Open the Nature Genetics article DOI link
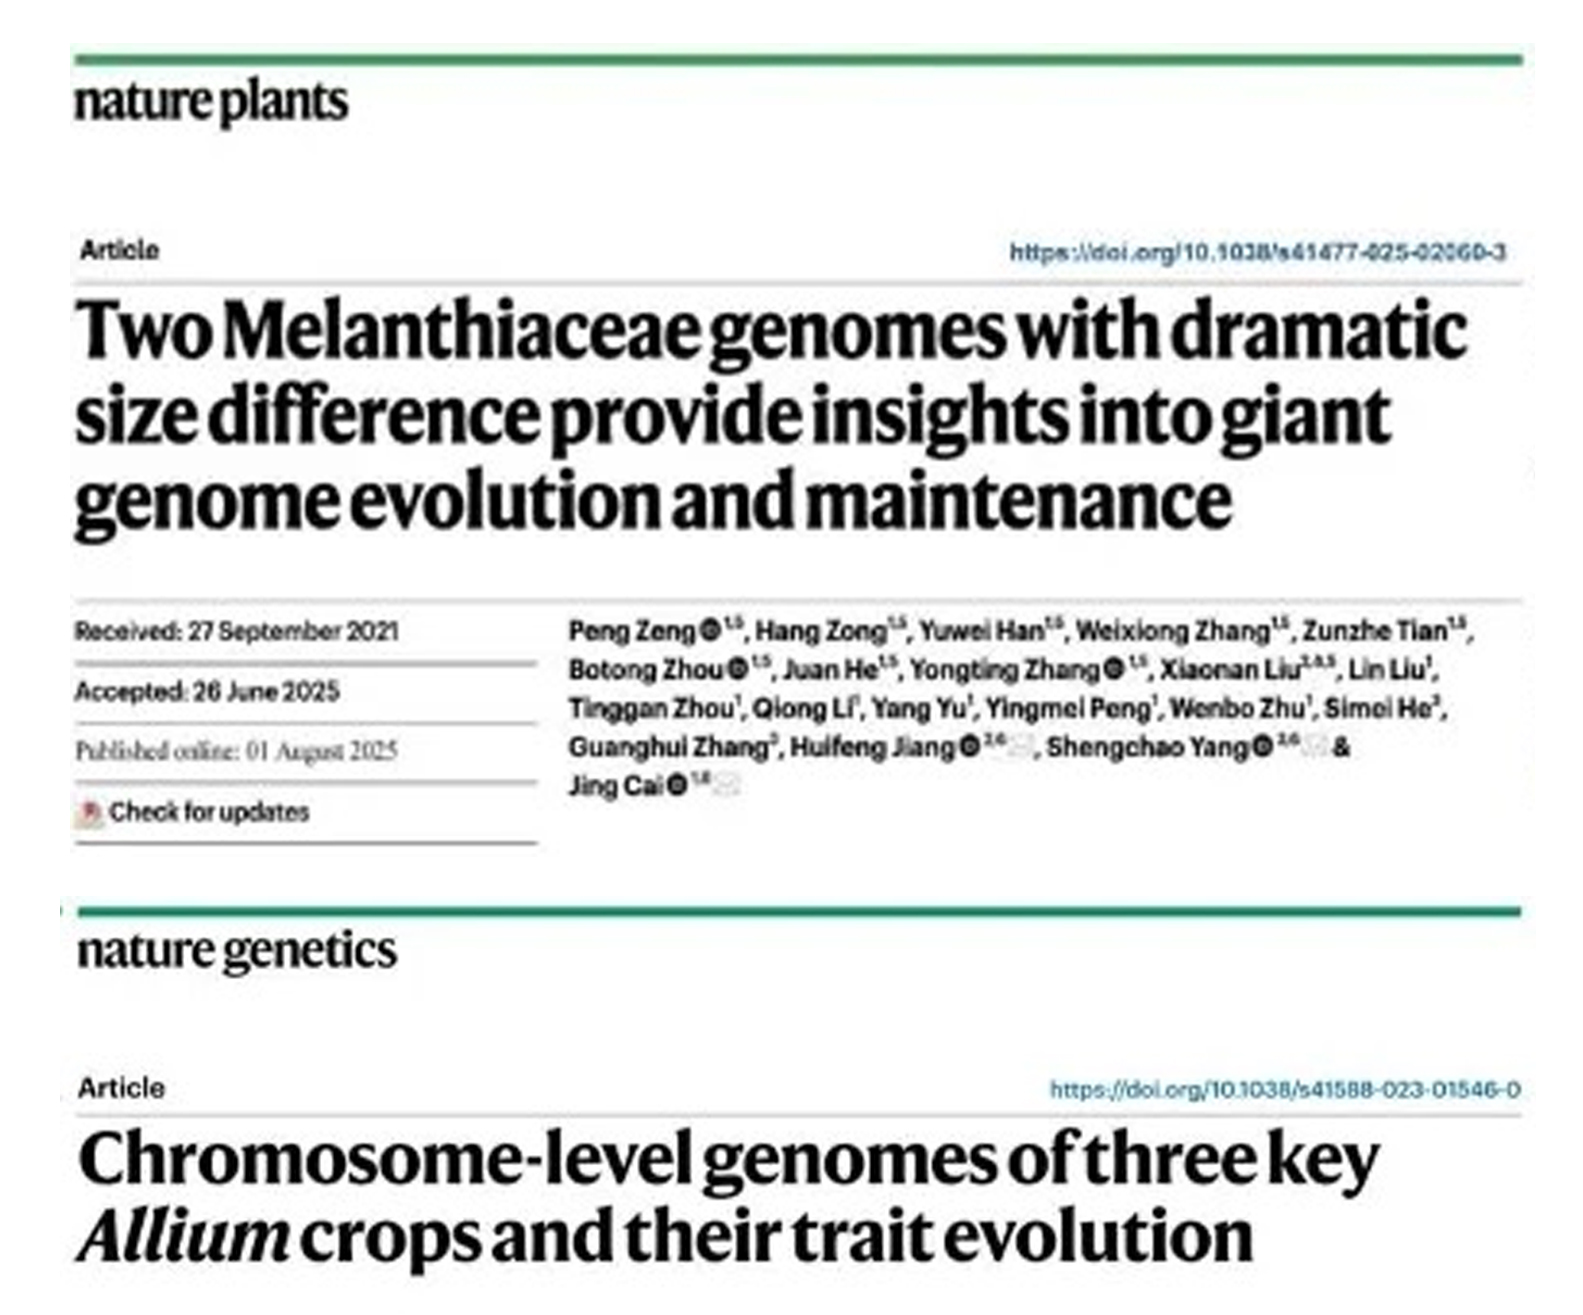This screenshot has width=1583, height=1315. 1285,1089
